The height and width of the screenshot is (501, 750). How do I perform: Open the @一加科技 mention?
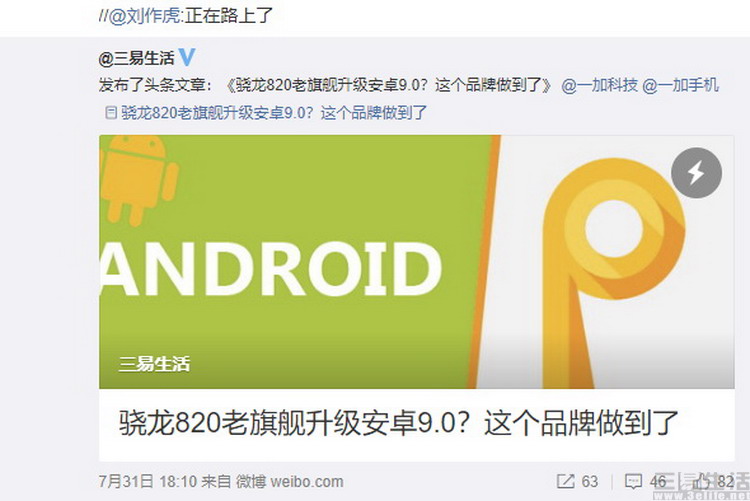tap(599, 85)
